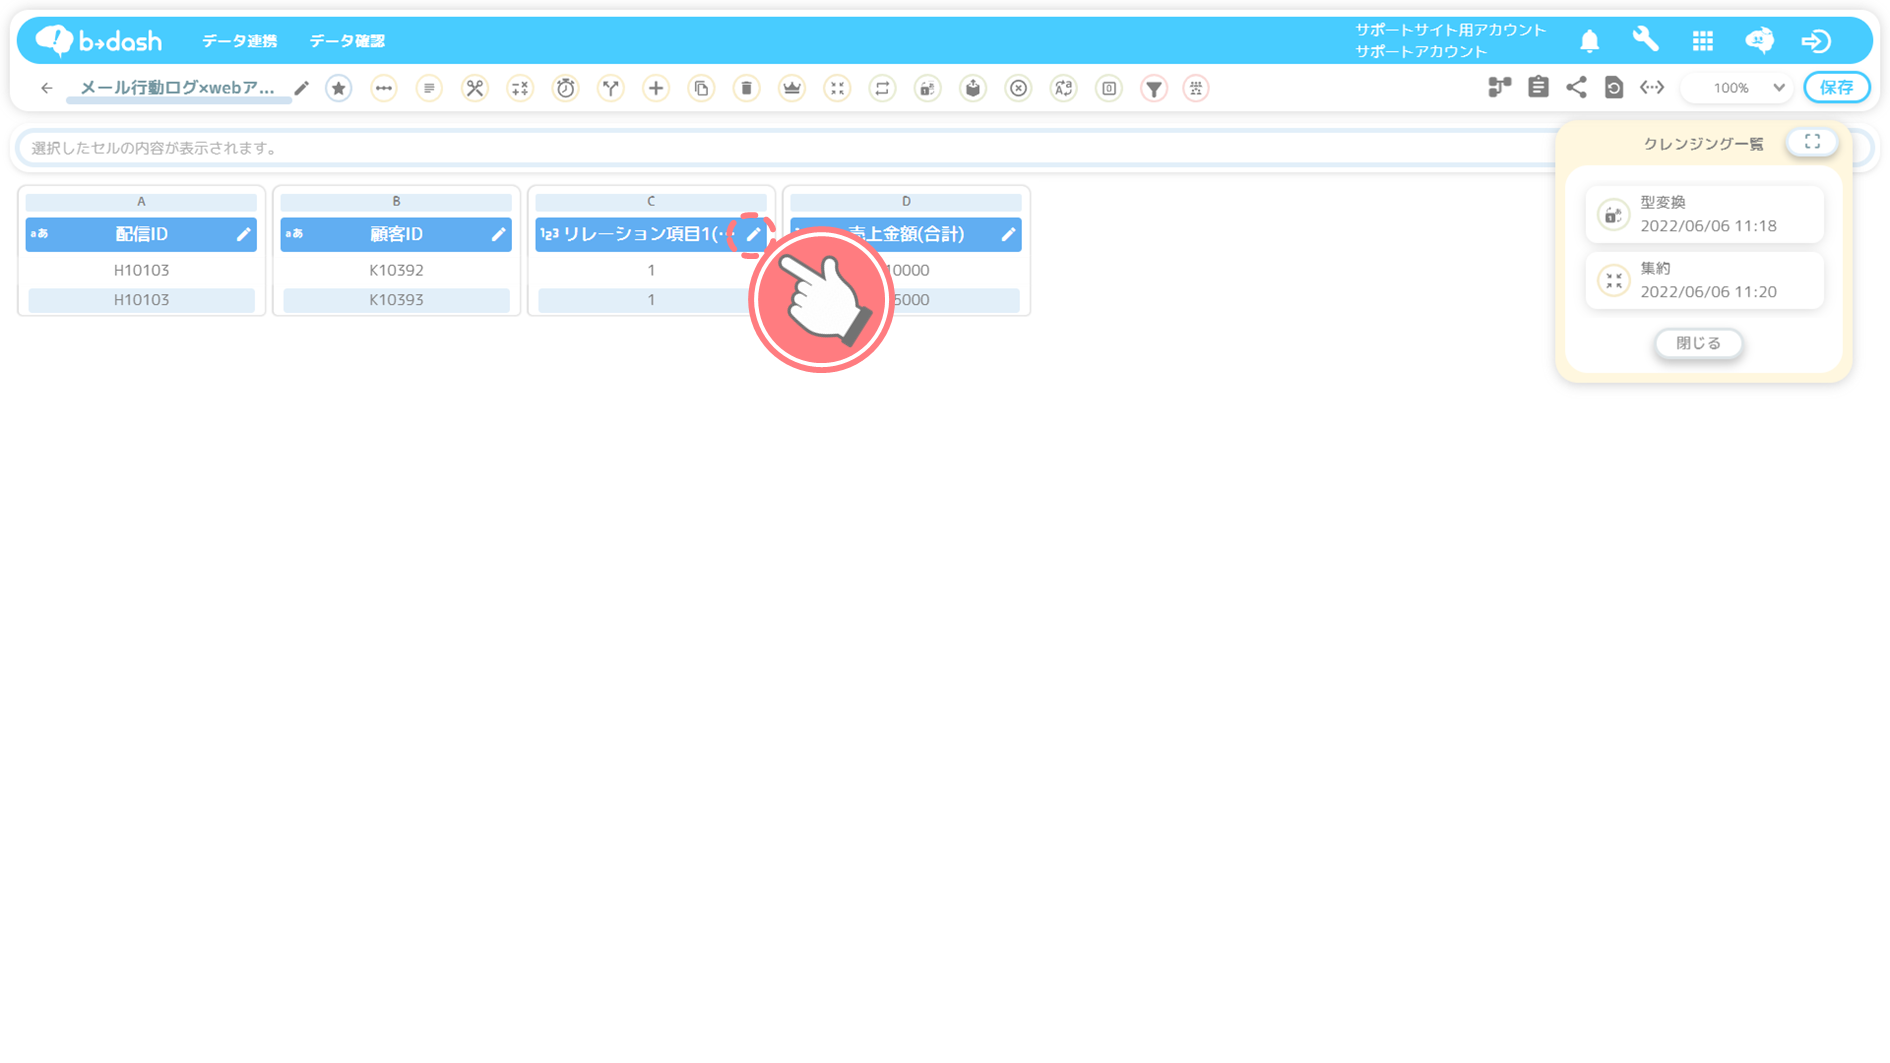Click the plus add icon in toolbar
Screen dimensions: 1890x1063
pyautogui.click(x=656, y=88)
